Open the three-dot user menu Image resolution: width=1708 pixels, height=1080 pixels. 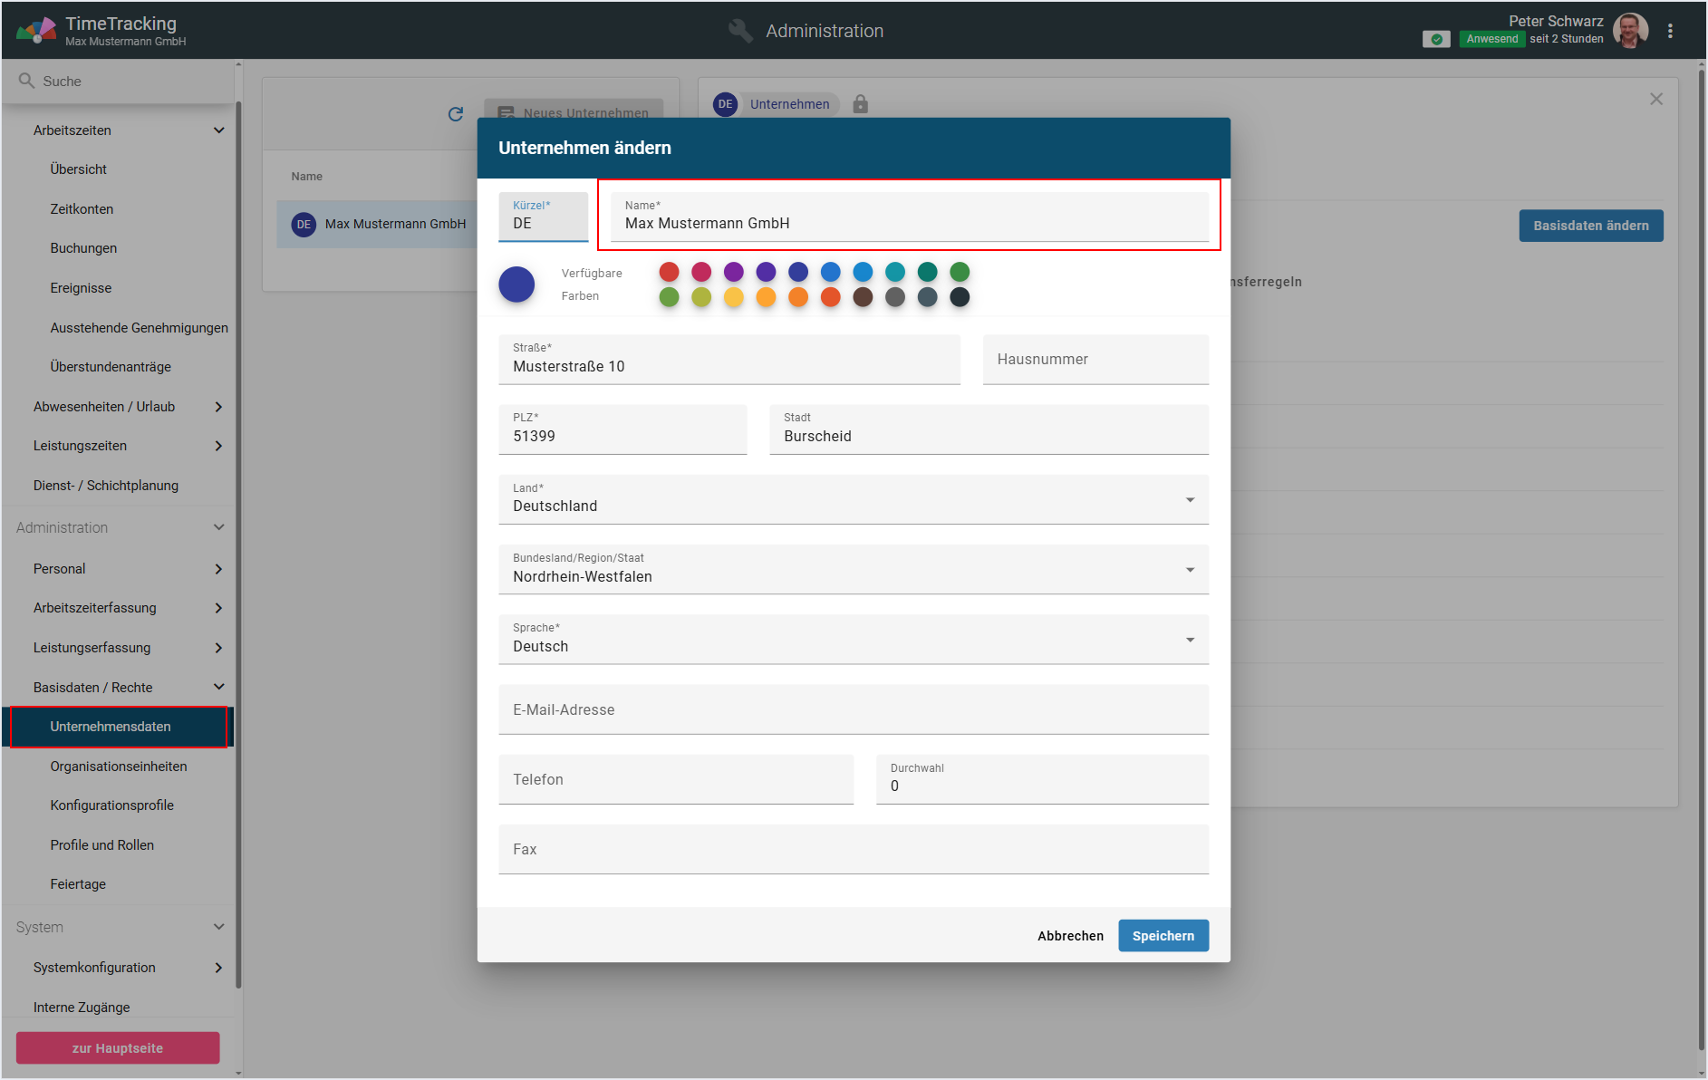coord(1670,31)
